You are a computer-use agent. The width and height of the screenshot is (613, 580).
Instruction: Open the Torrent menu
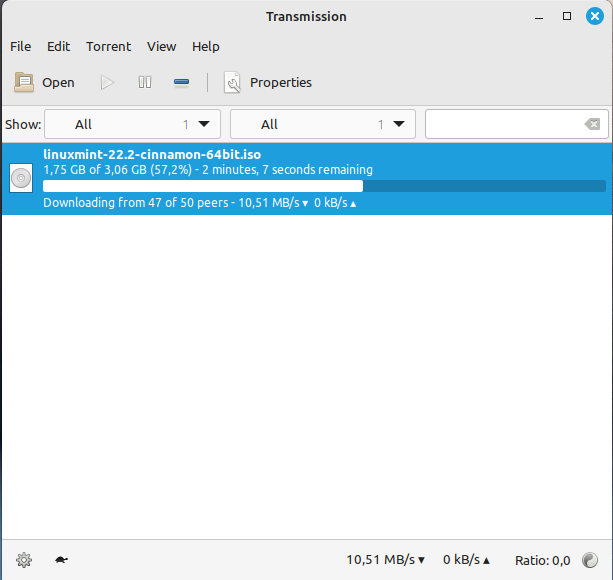pyautogui.click(x=108, y=47)
